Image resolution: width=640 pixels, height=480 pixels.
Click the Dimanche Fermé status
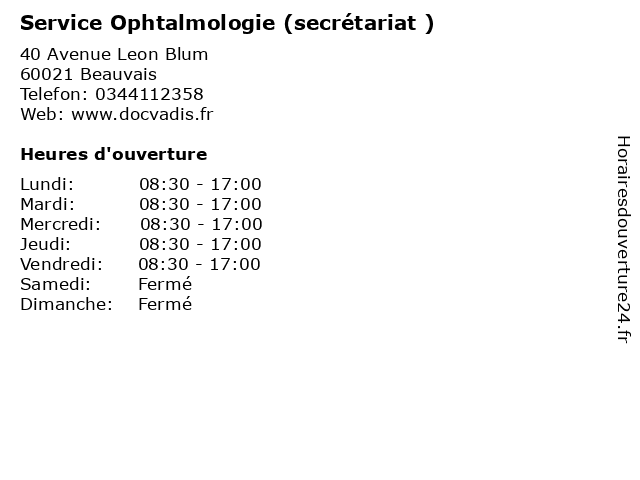tap(165, 304)
